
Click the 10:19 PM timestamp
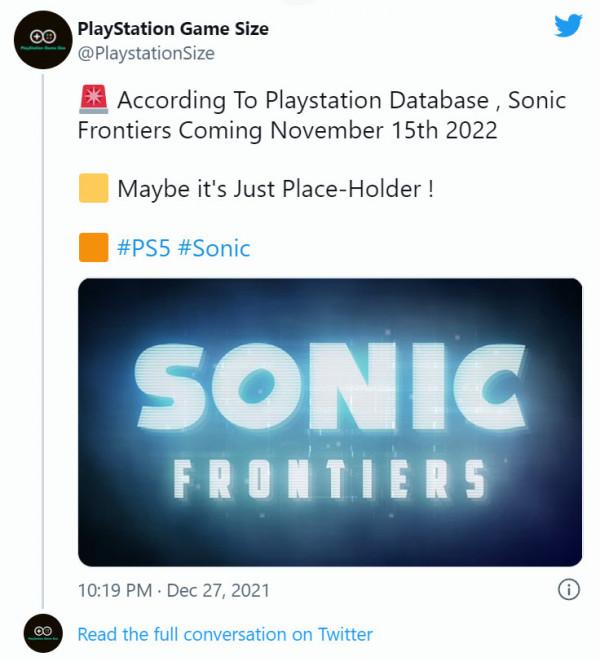click(112, 591)
